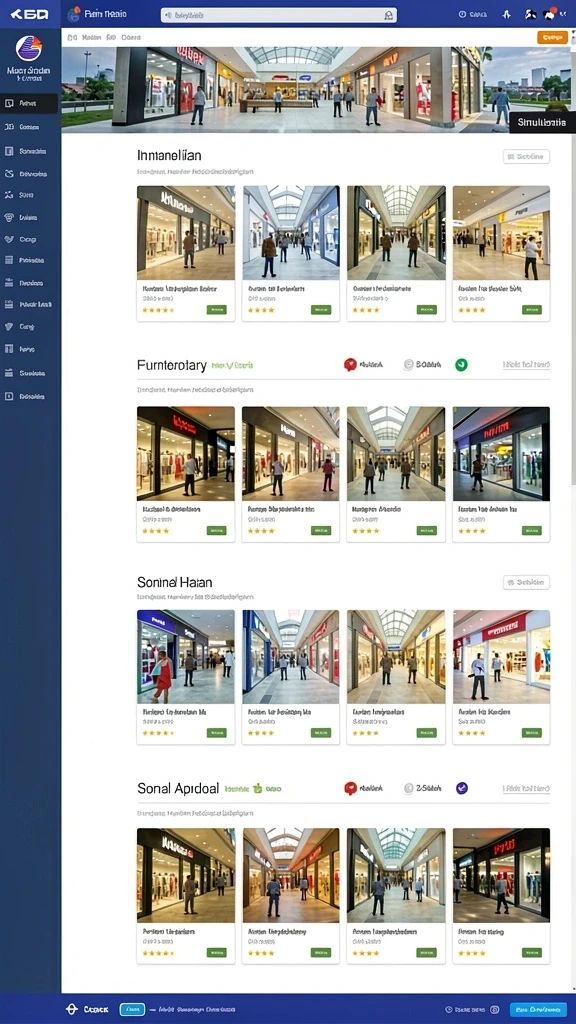Viewport: 576px width, 1024px height.
Task: Click the green circular icon in Furnterotary row
Action: click(x=461, y=364)
